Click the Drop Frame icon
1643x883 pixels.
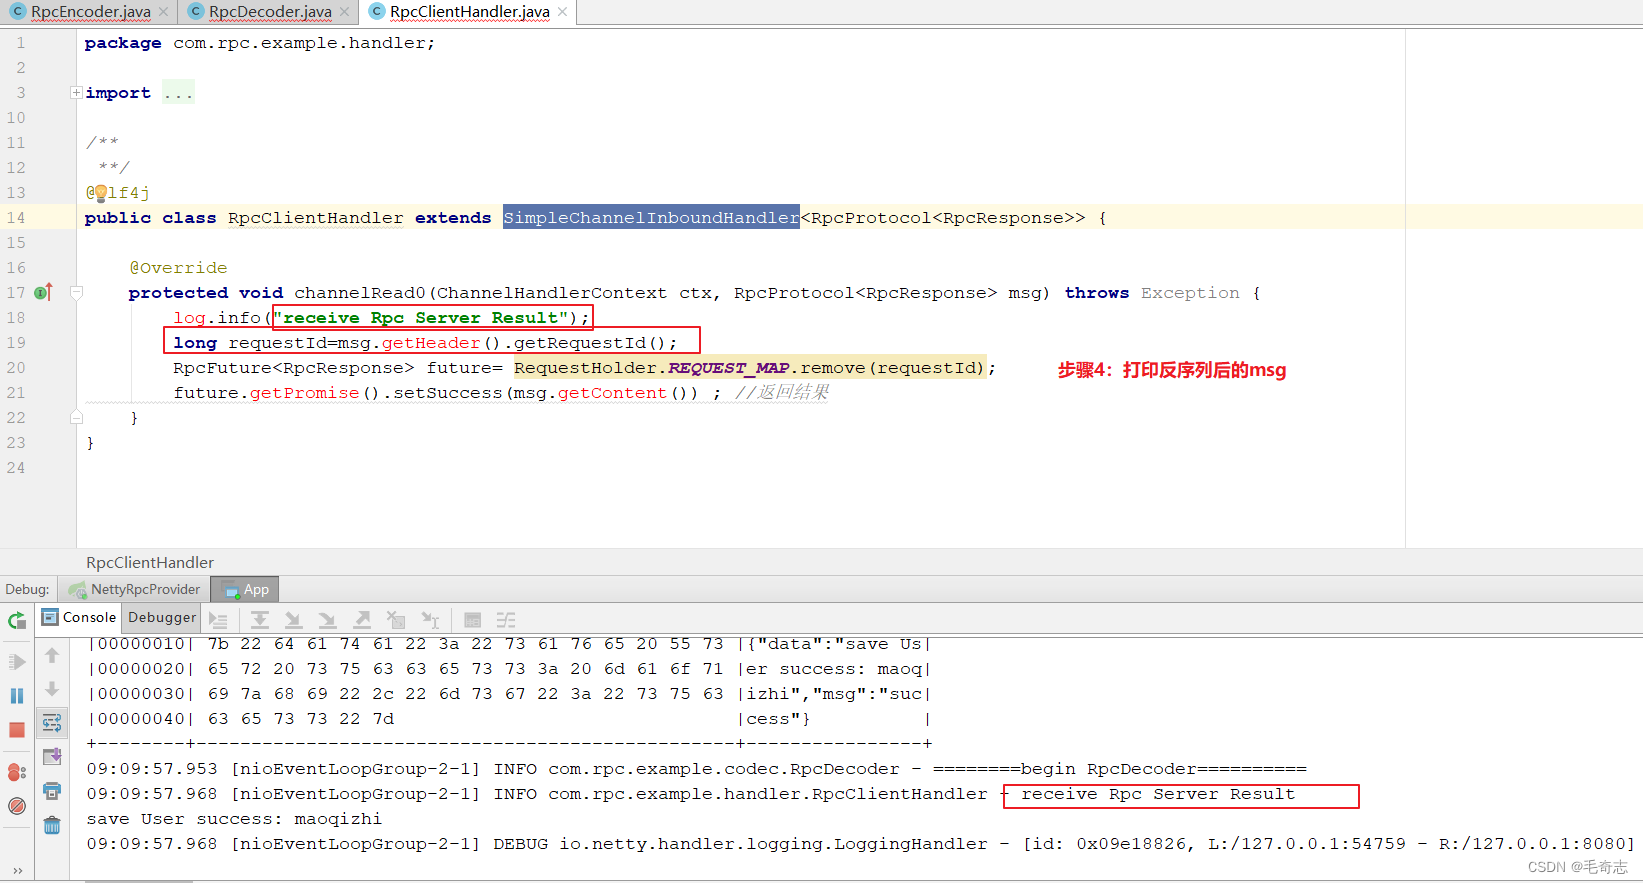[x=396, y=620]
